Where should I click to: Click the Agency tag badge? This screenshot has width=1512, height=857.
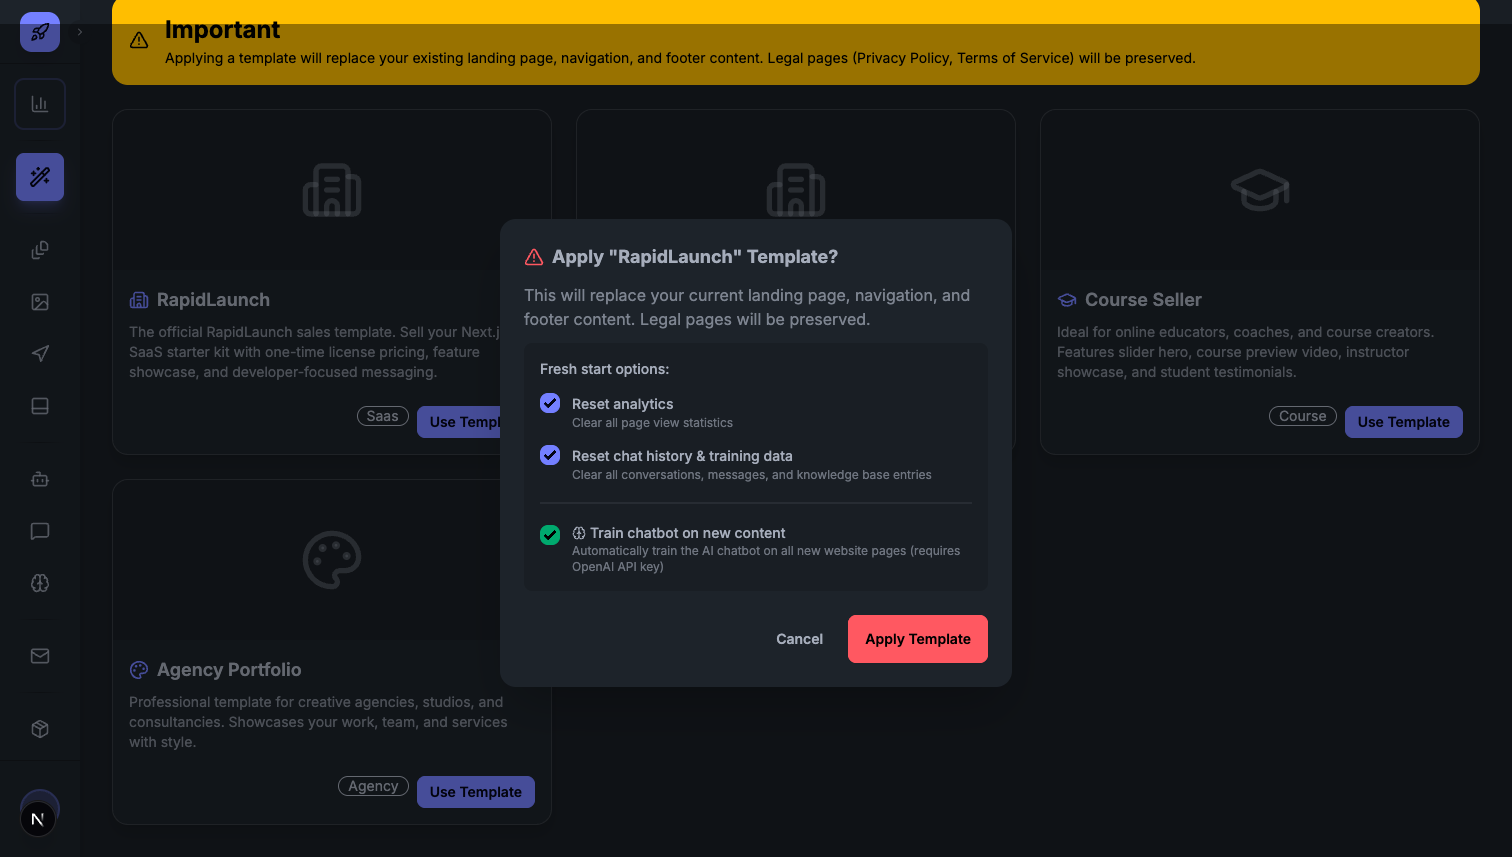[x=374, y=786]
